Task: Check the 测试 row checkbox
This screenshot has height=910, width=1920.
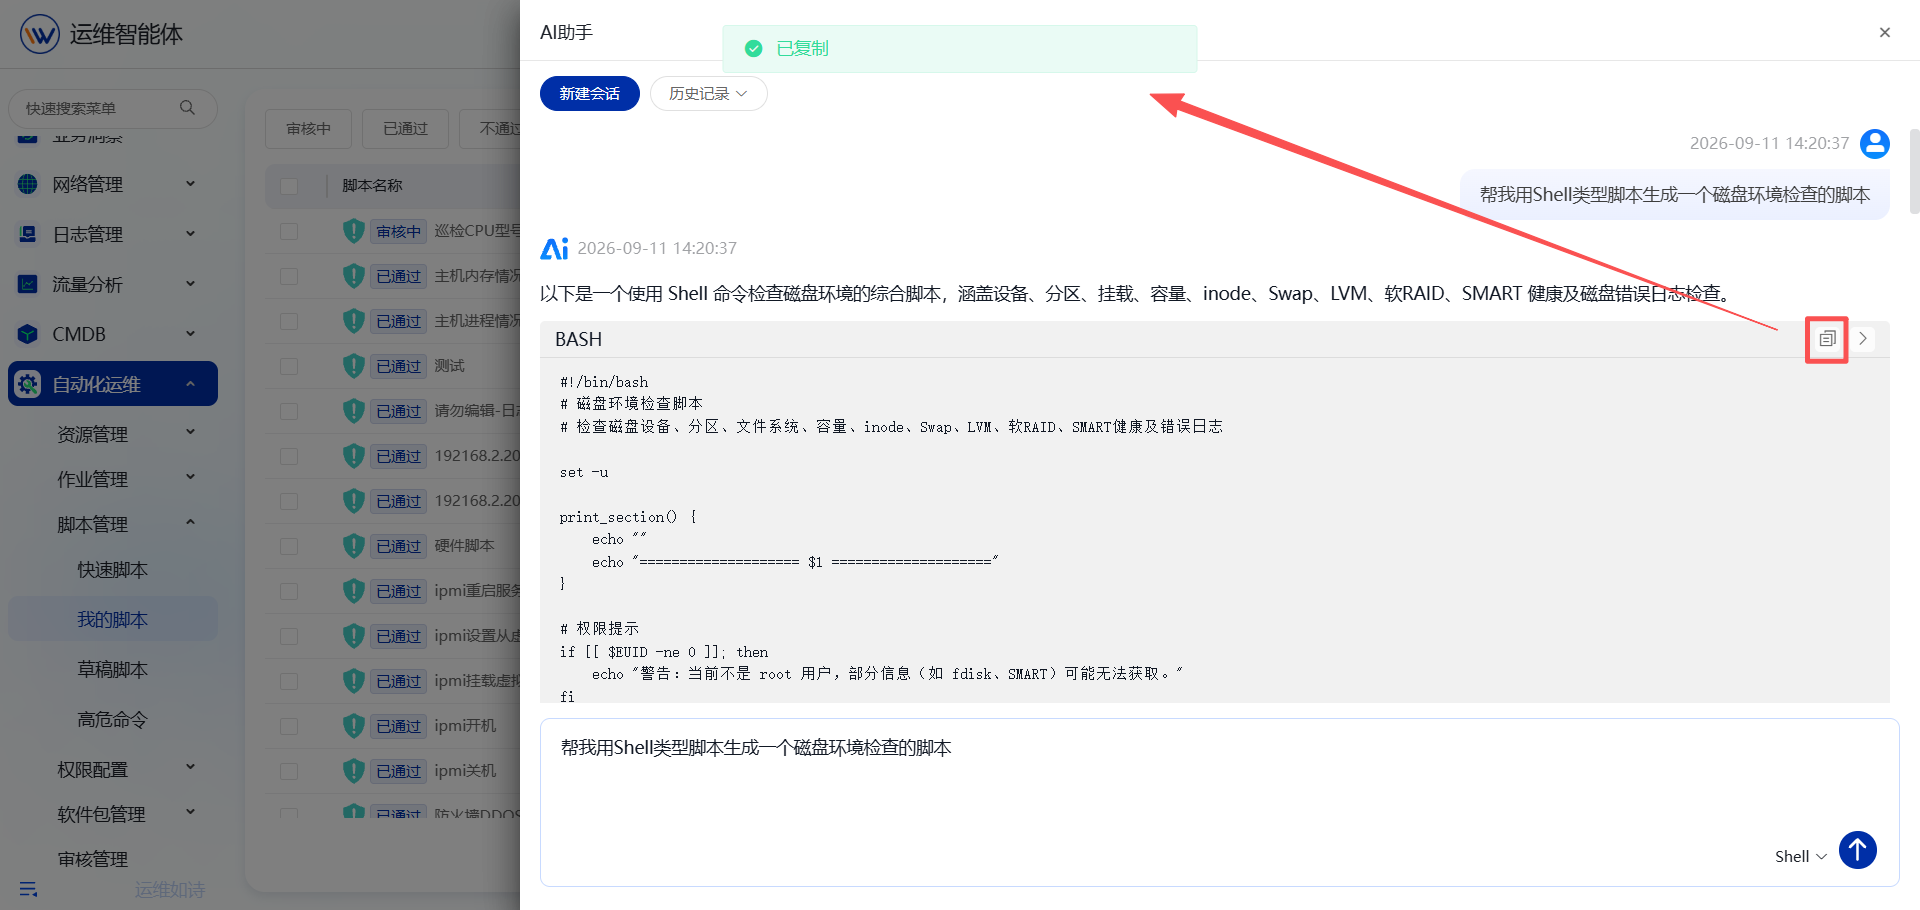Action: click(289, 366)
